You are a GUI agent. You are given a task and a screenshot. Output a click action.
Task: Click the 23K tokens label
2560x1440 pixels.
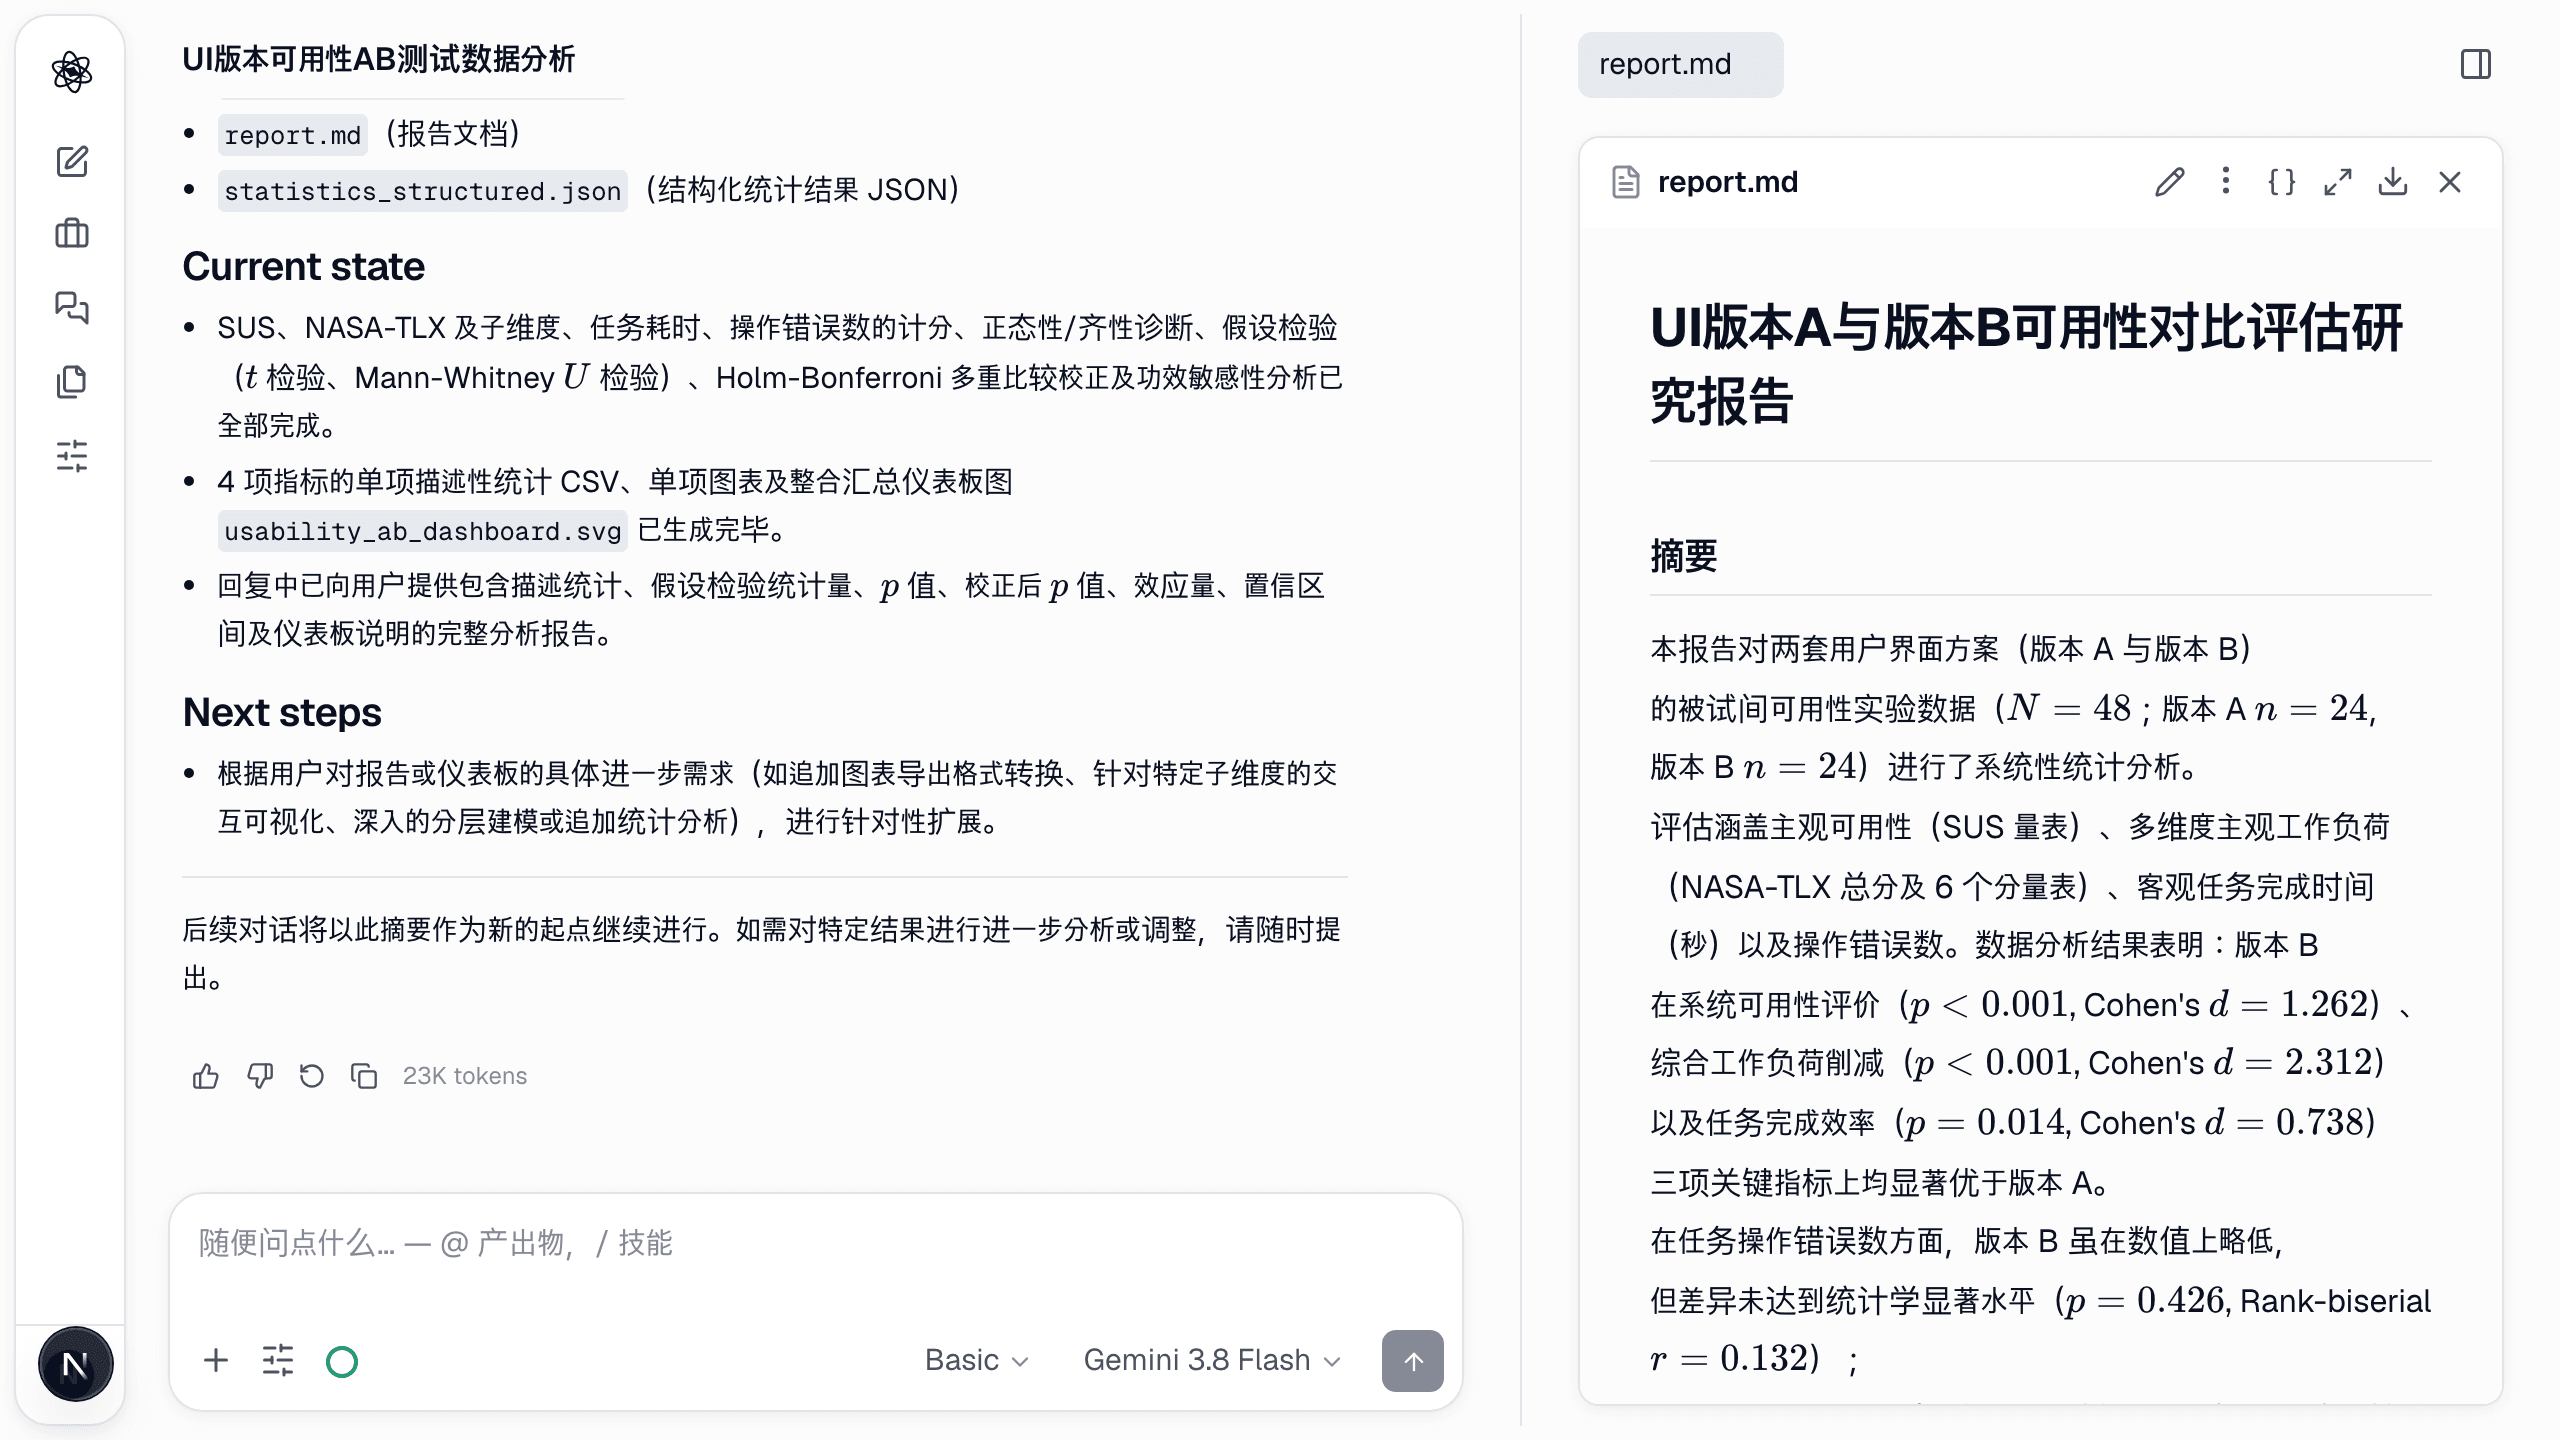point(465,1076)
